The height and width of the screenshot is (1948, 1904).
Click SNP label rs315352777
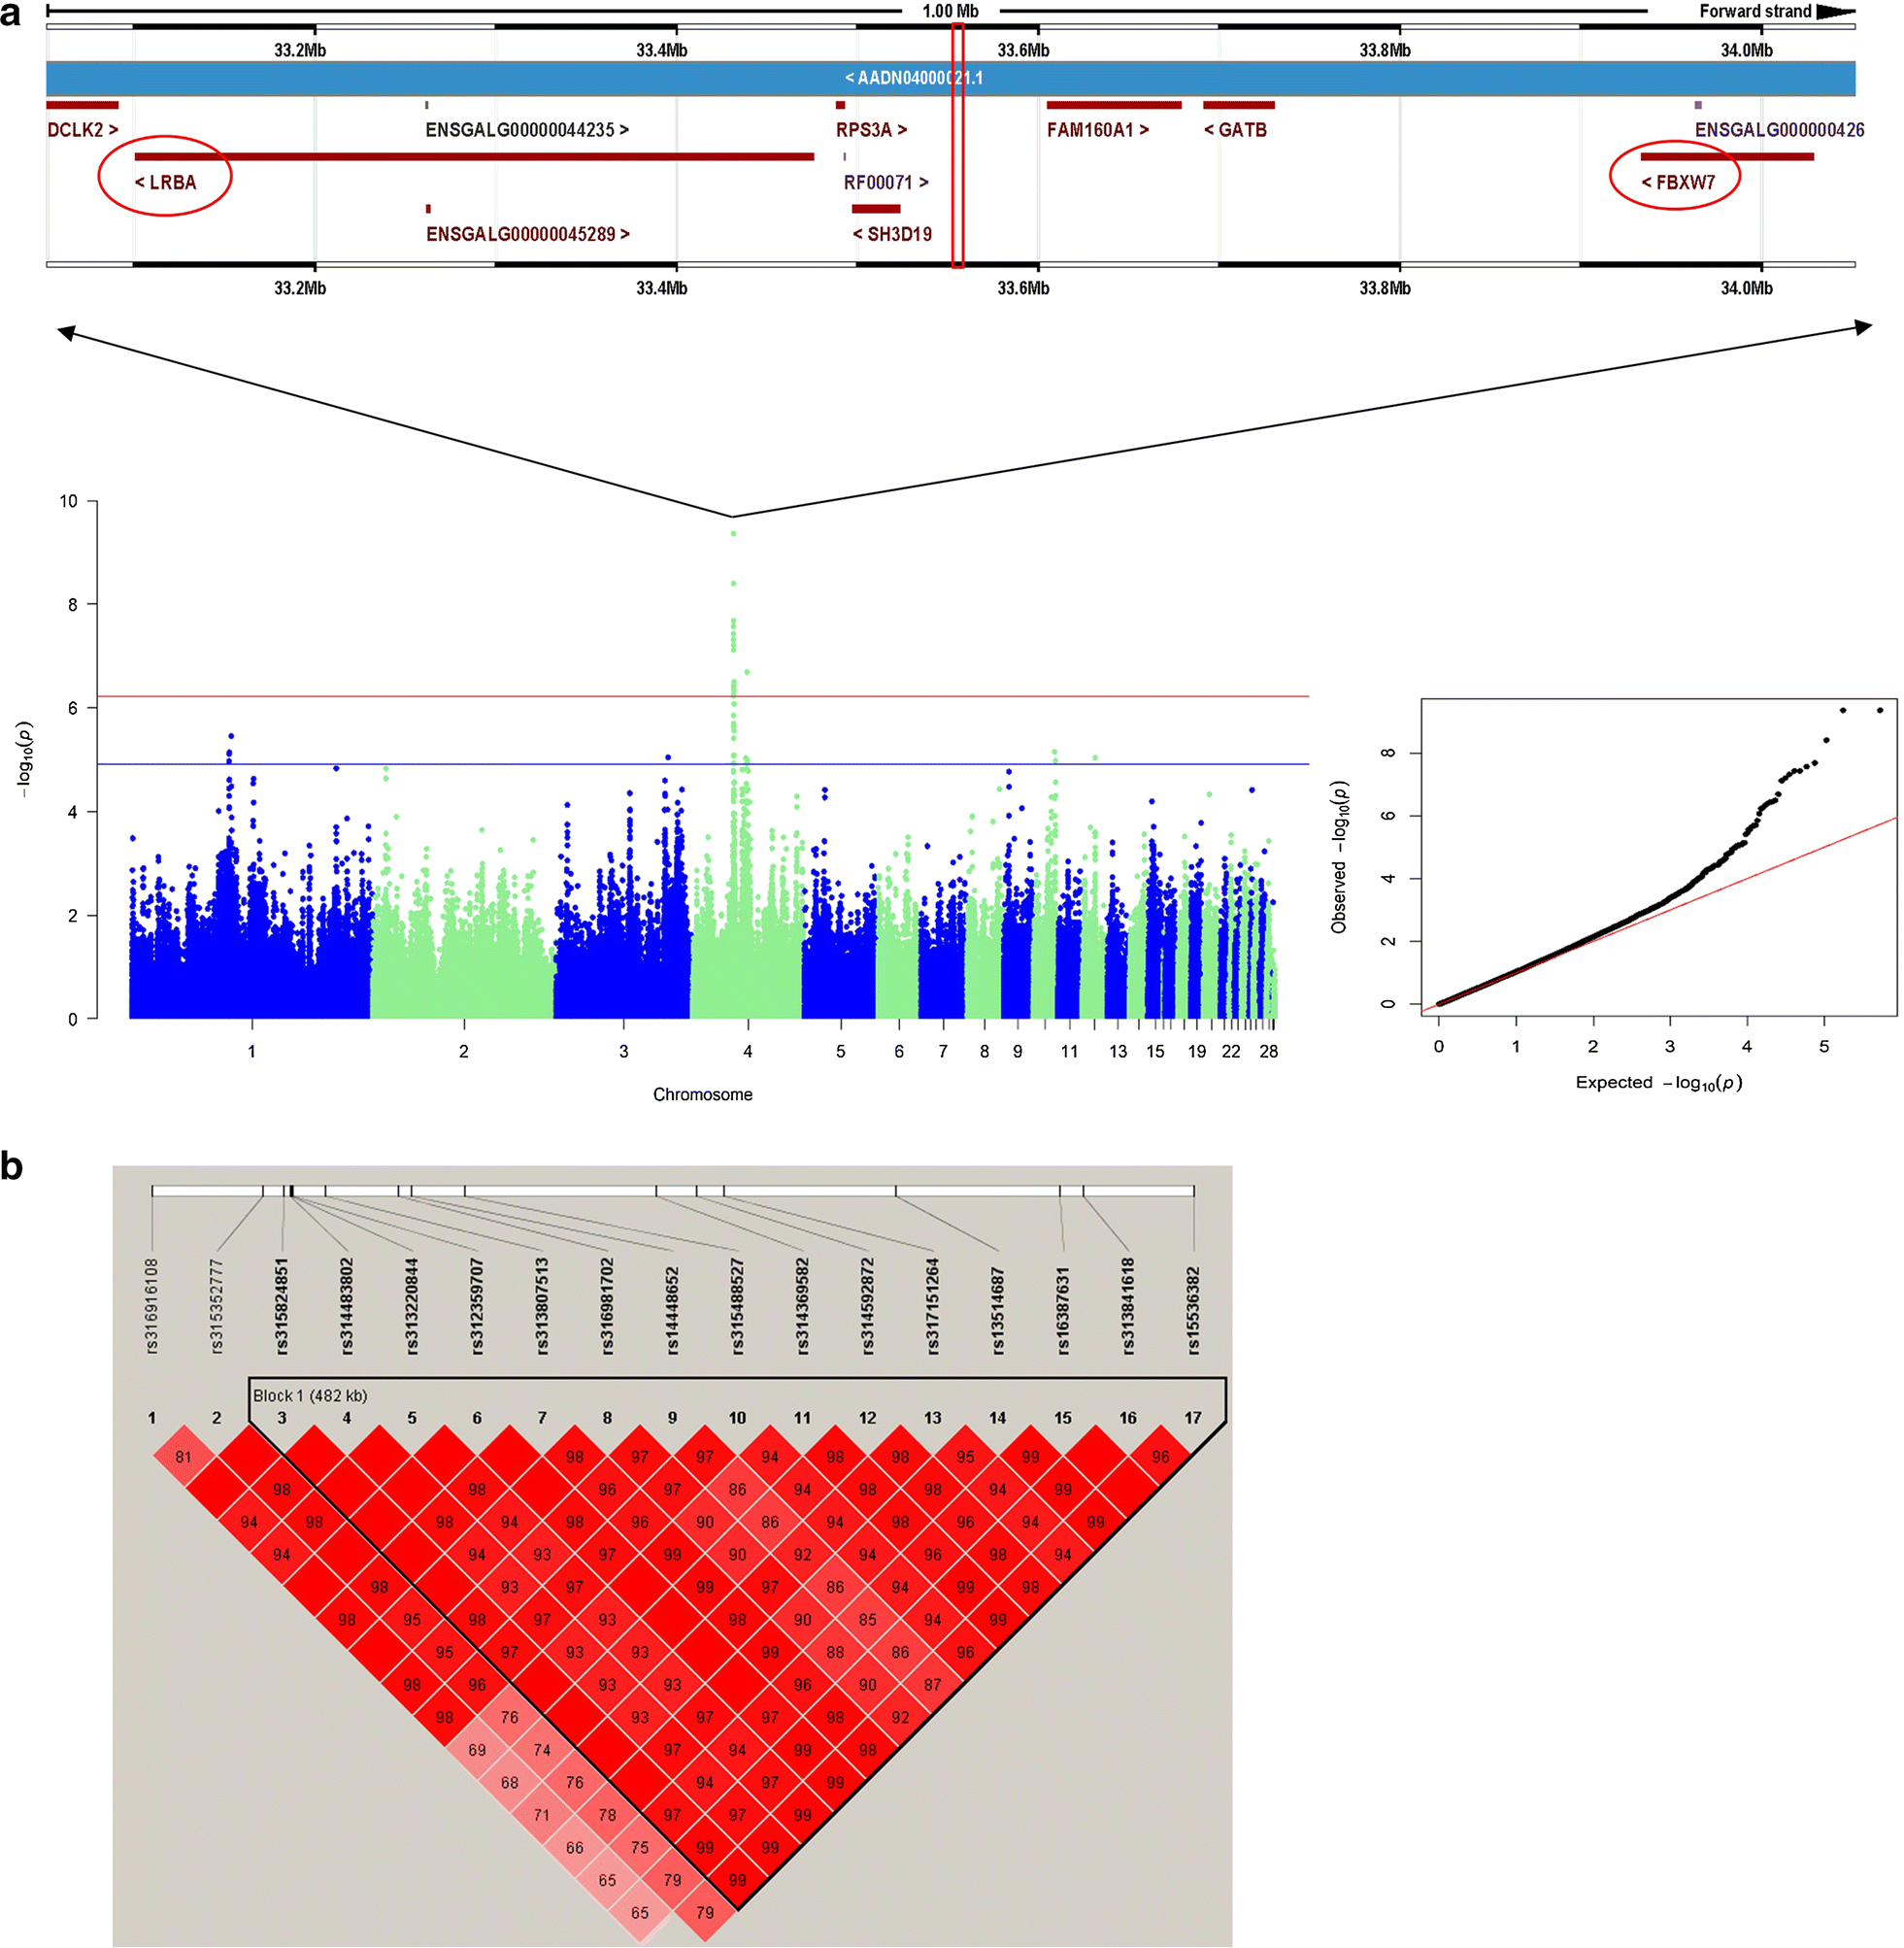pos(217,1306)
